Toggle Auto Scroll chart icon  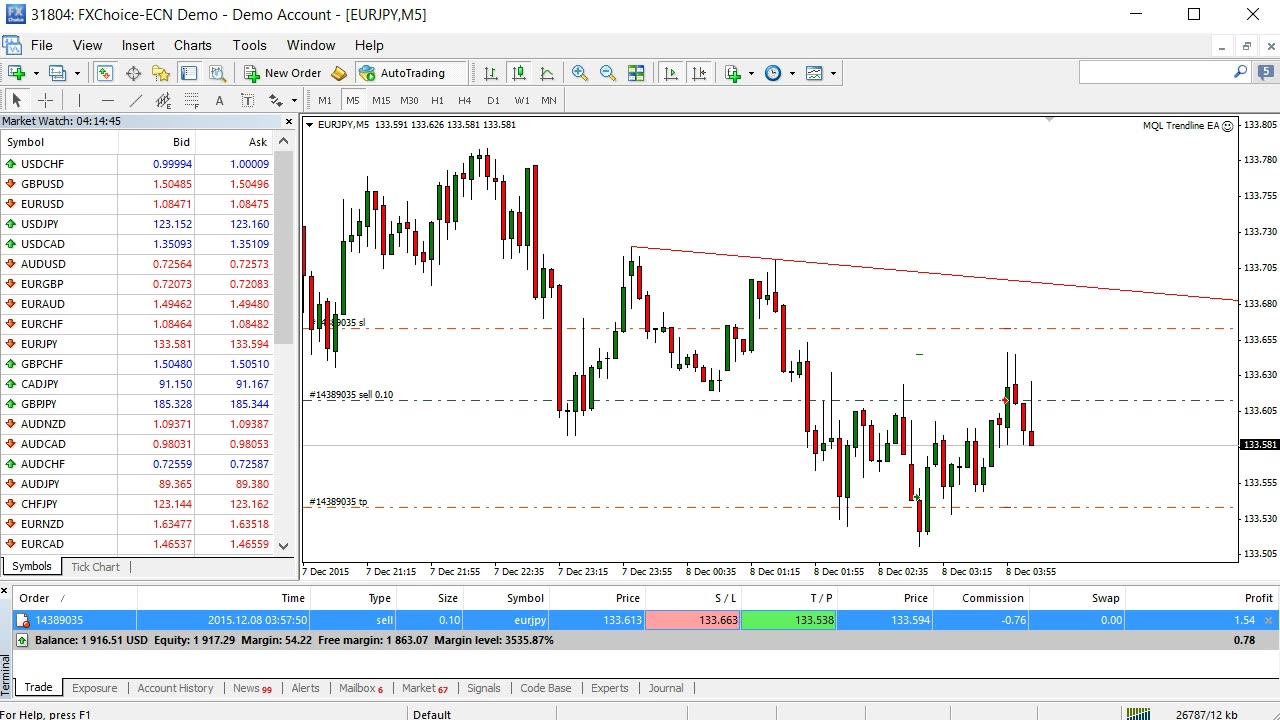coord(671,73)
